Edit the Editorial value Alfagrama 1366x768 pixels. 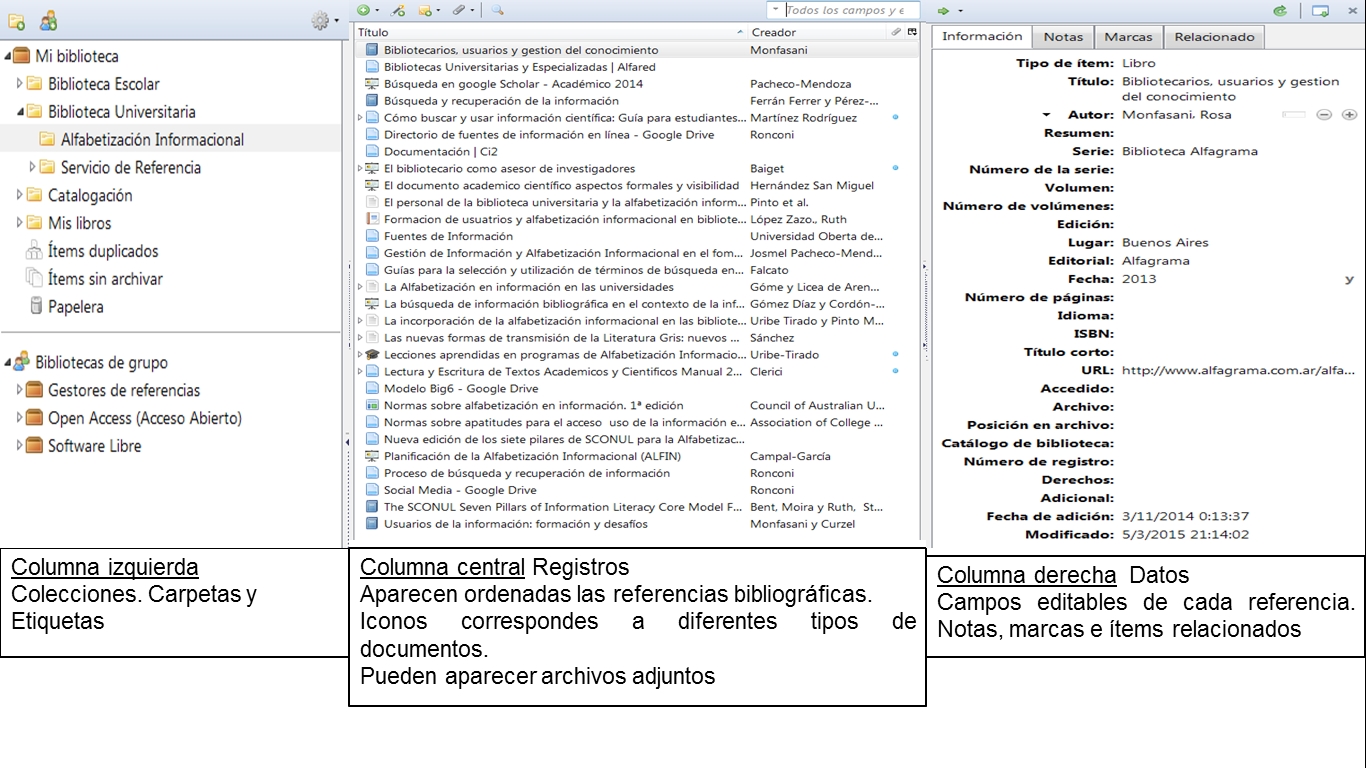(x=1155, y=261)
